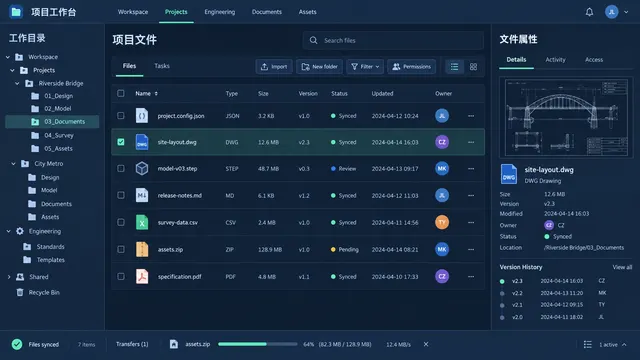
Task: Switch to the Access tab
Action: pyautogui.click(x=594, y=60)
